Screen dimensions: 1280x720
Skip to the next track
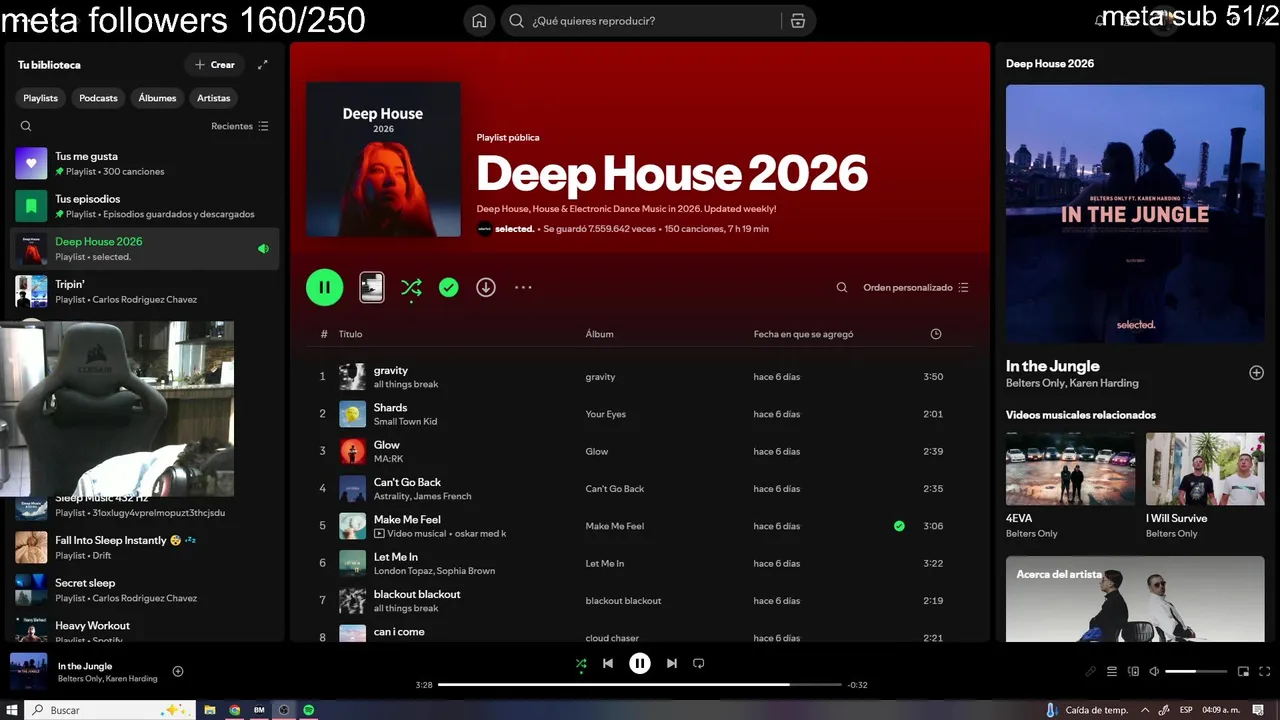672,663
